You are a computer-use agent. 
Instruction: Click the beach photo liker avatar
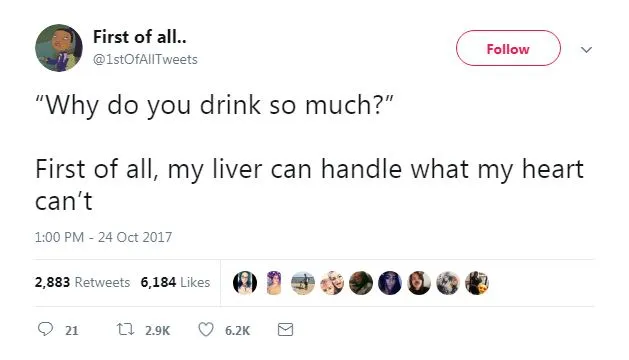[x=303, y=283]
